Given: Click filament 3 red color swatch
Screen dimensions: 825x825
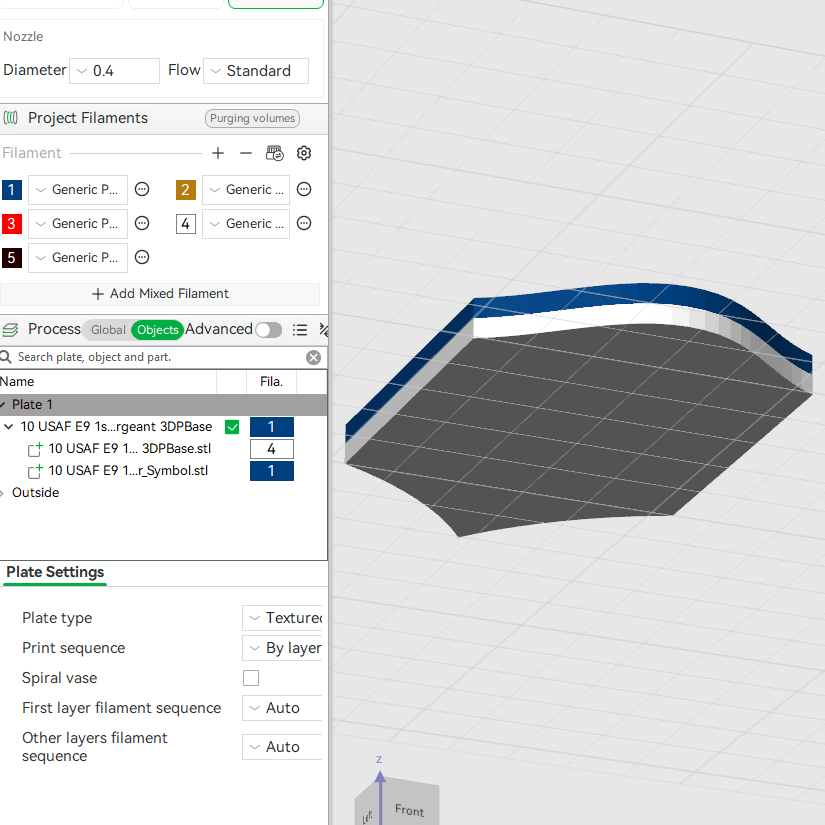Looking at the screenshot, I should point(12,224).
